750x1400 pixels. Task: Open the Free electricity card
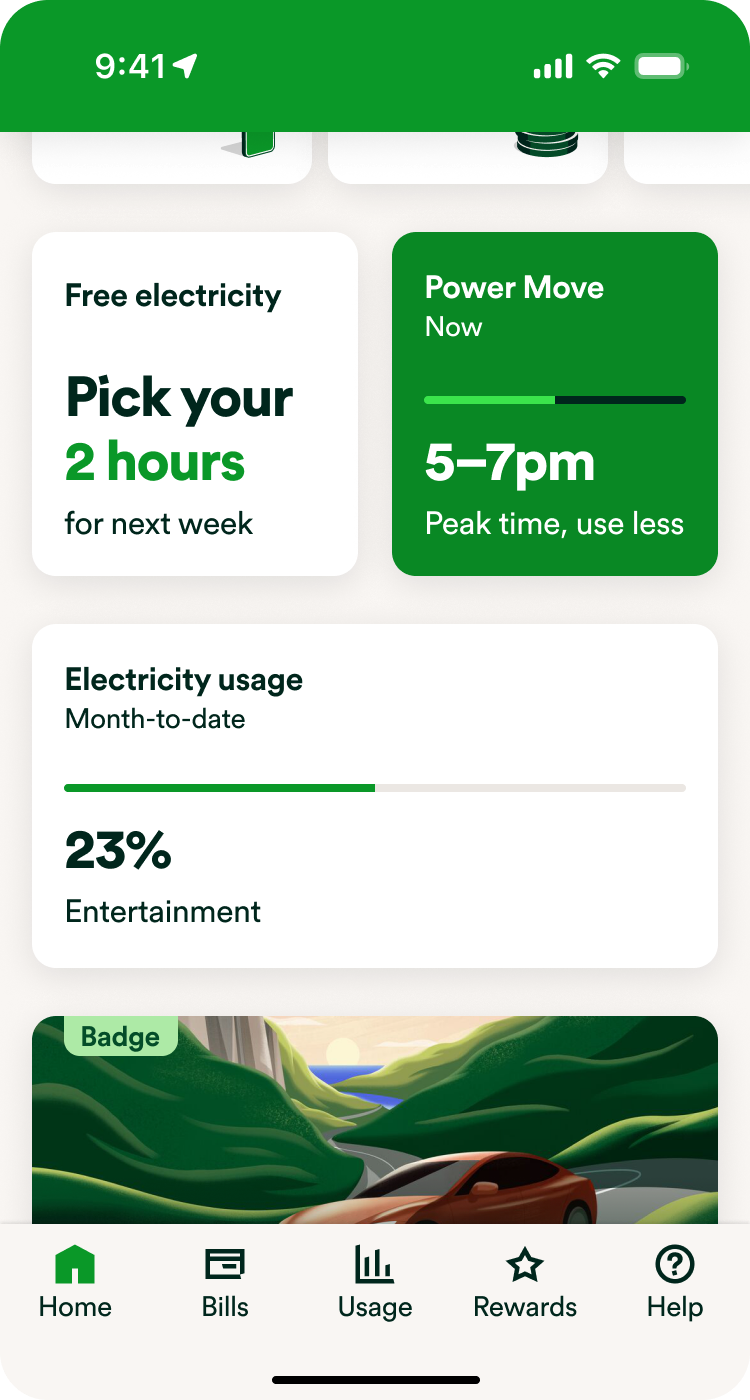click(195, 404)
